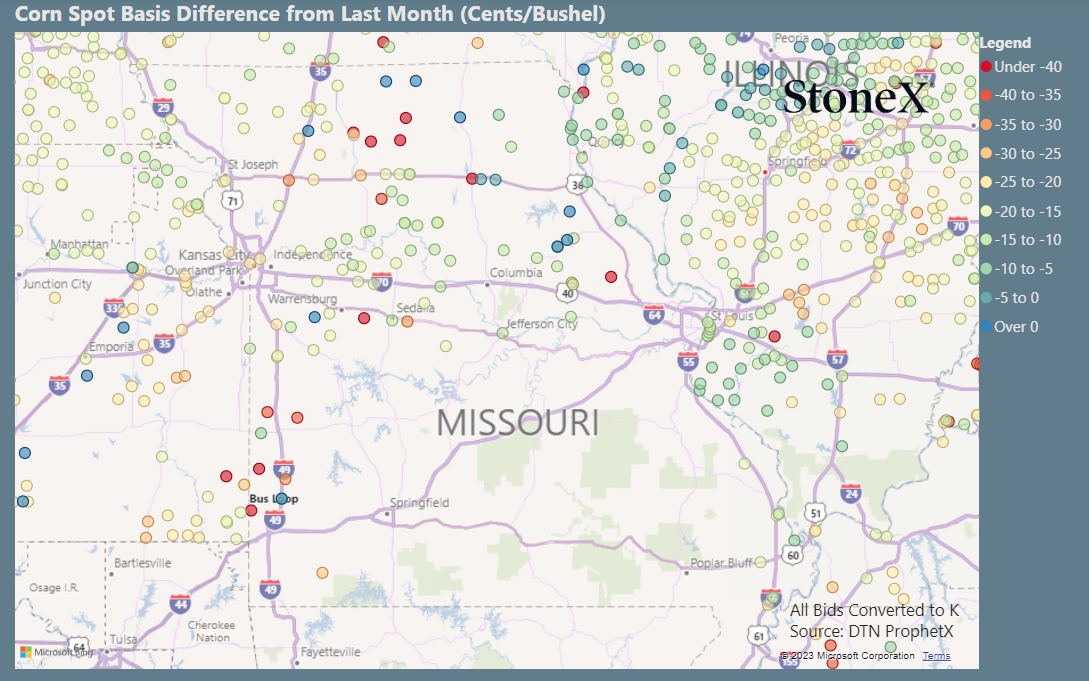Click the Emporia city label
Screen dimensions: 1089x681
[x=111, y=346]
